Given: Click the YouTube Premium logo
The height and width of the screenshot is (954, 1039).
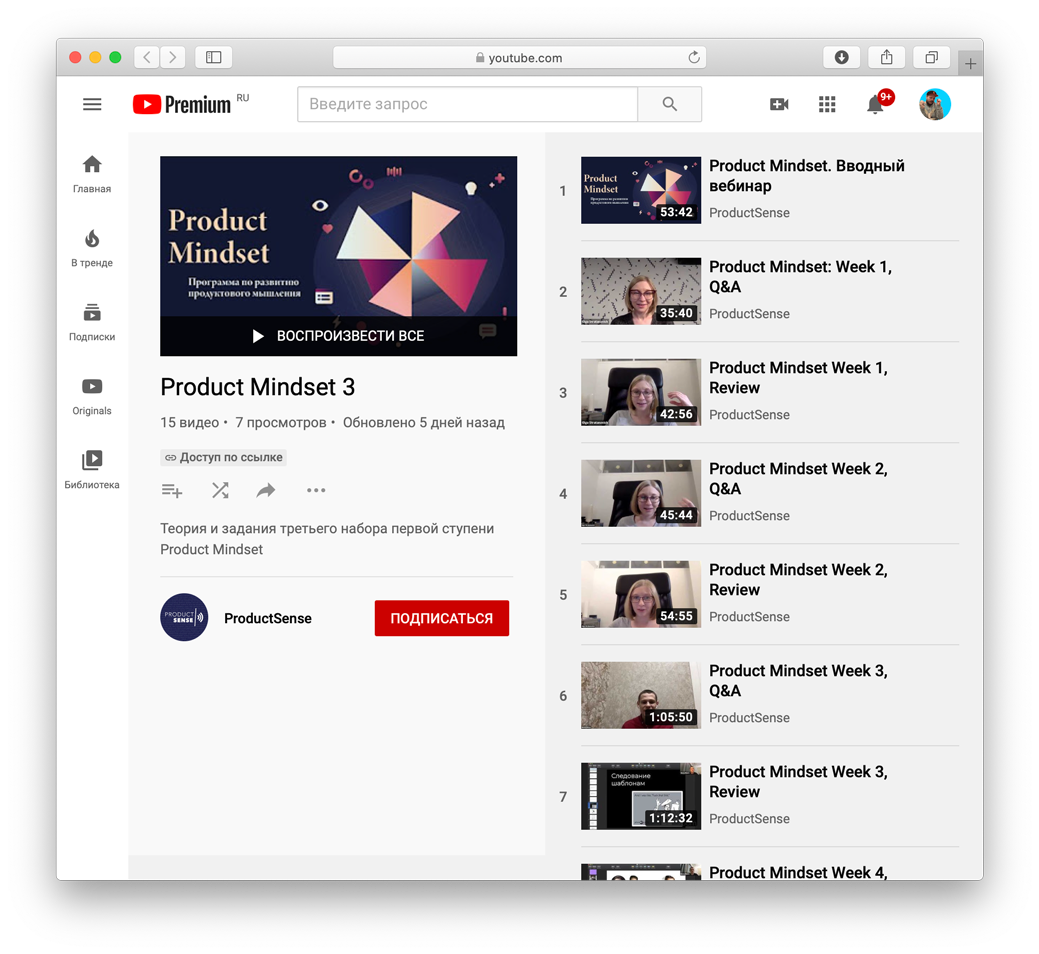Looking at the screenshot, I should 182,104.
